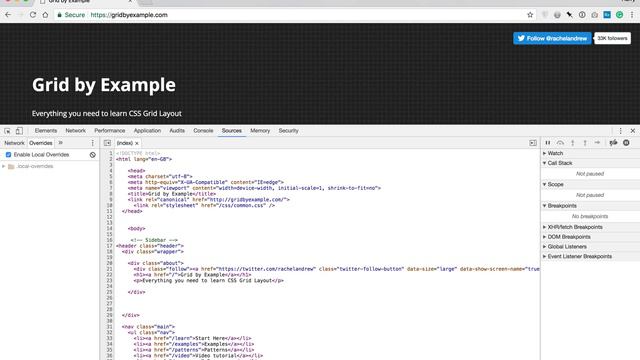Select the Overrides navigator tab
Viewport: 640px width, 360px height.
(40, 143)
